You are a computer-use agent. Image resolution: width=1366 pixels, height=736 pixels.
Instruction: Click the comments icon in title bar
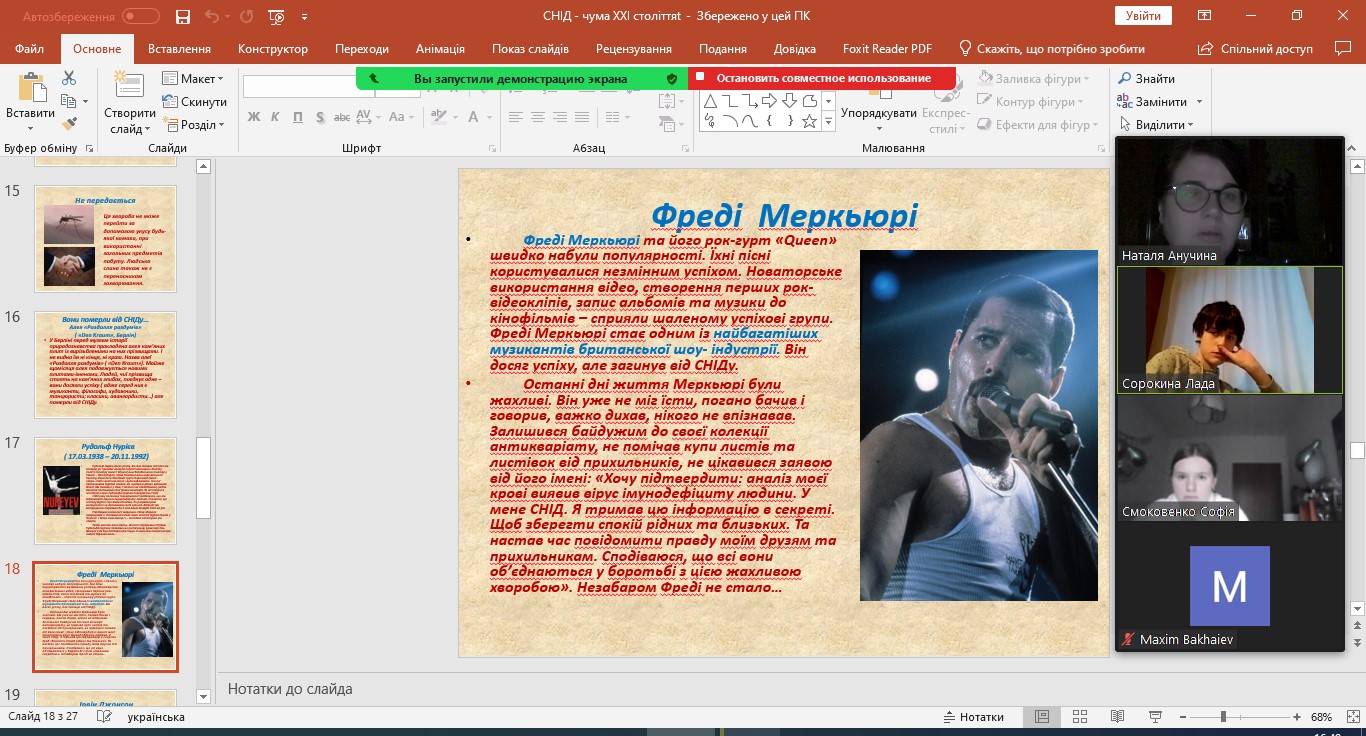[1342, 48]
